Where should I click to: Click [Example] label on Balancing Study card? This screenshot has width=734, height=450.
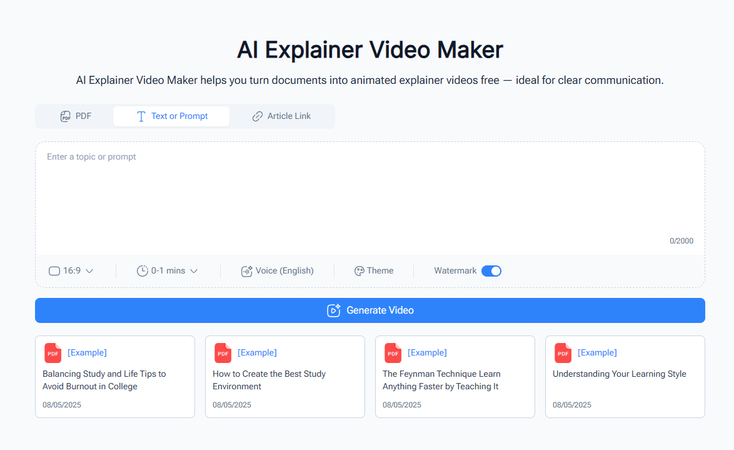87,353
